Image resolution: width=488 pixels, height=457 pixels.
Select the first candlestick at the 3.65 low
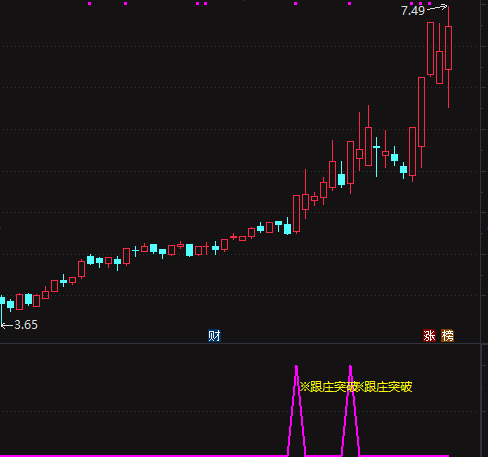point(2,310)
